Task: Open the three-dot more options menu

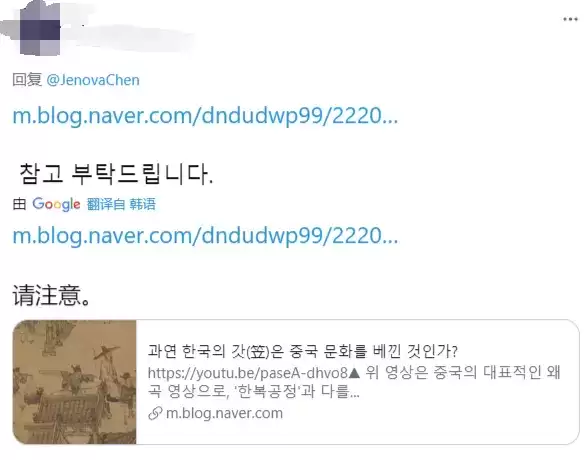Action: [570, 19]
